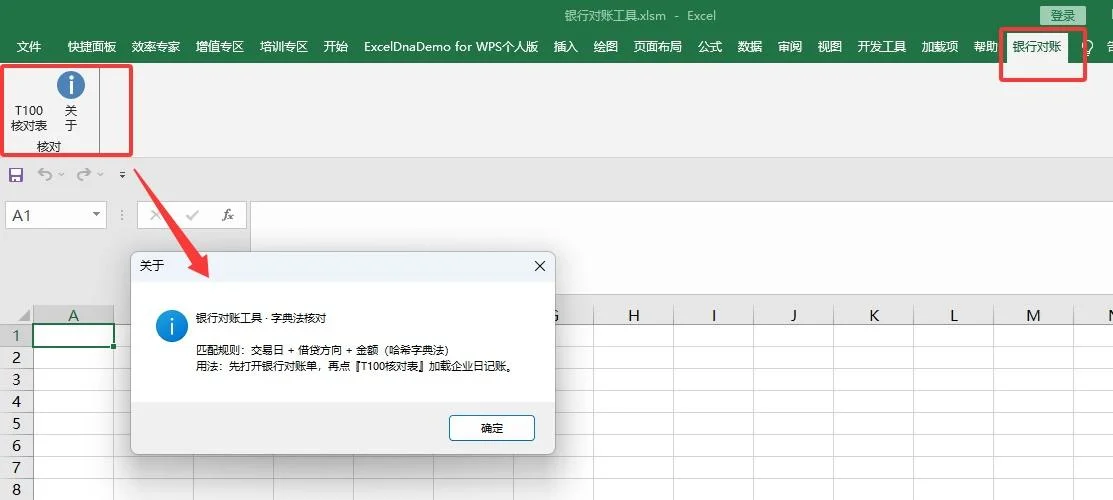Open the 文件 menu

pyautogui.click(x=29, y=47)
